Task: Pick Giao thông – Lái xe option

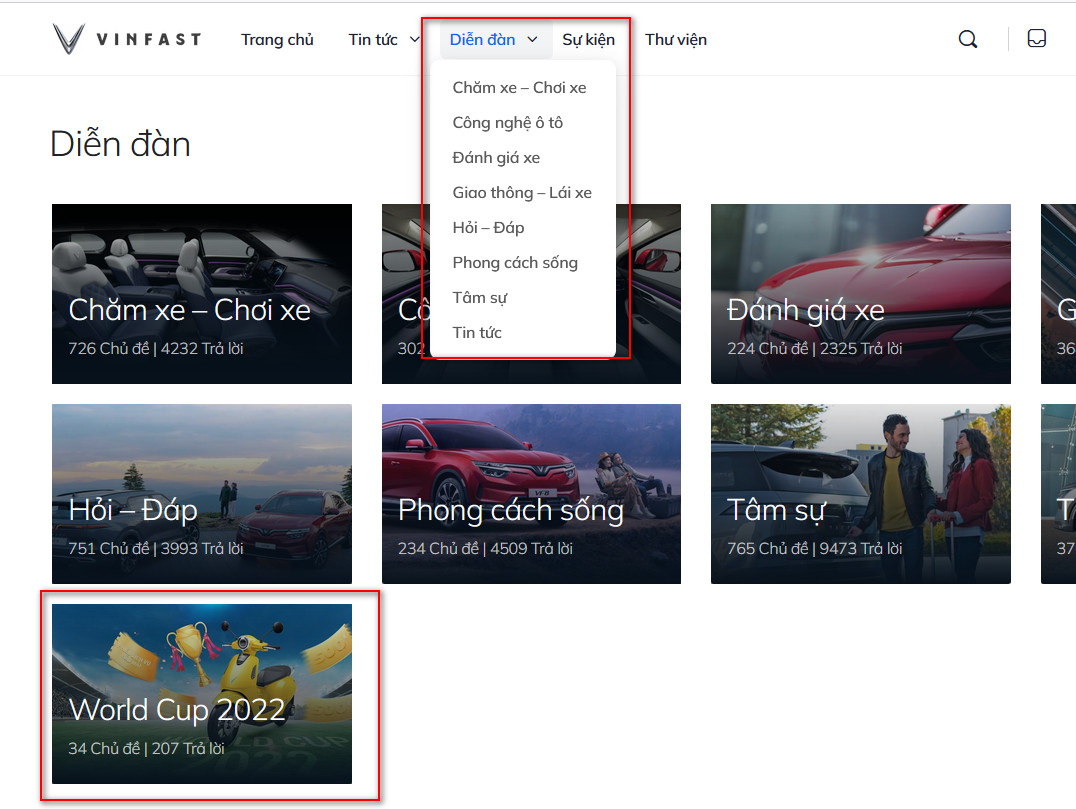Action: click(x=521, y=193)
